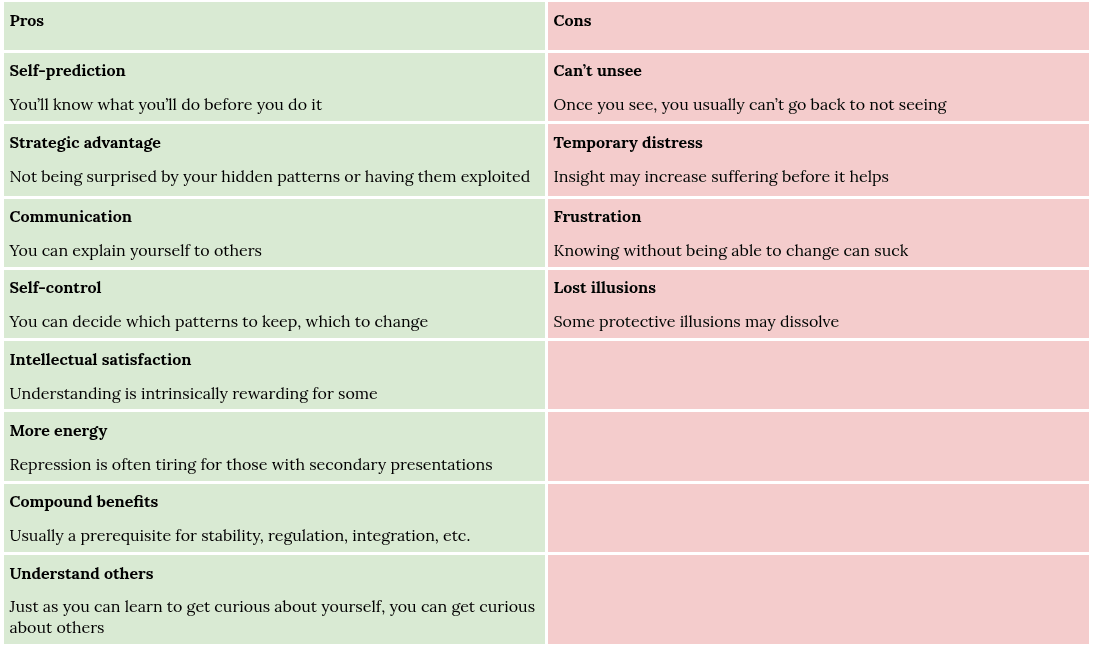Click the Temporary distress heading
Viewport: 1094px width, 649px height.
pyautogui.click(x=628, y=143)
